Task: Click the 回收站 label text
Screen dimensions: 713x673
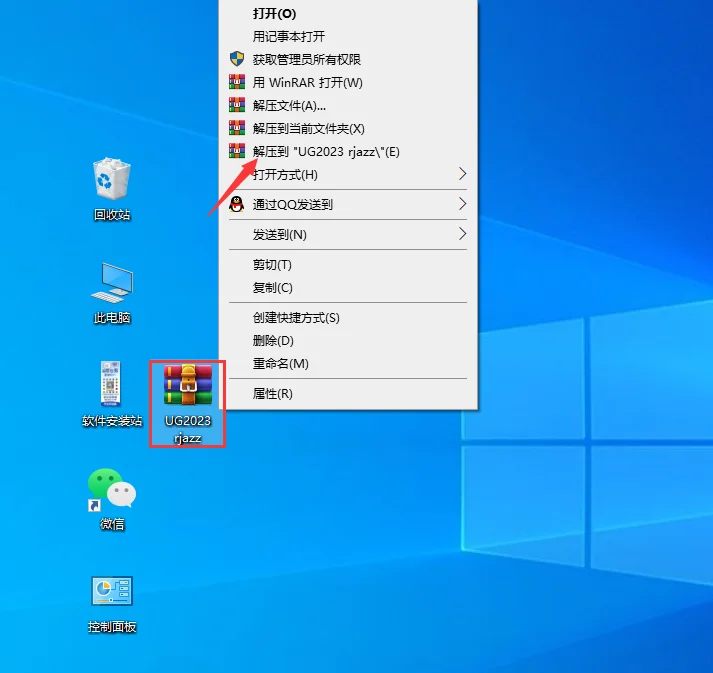Action: (x=112, y=214)
